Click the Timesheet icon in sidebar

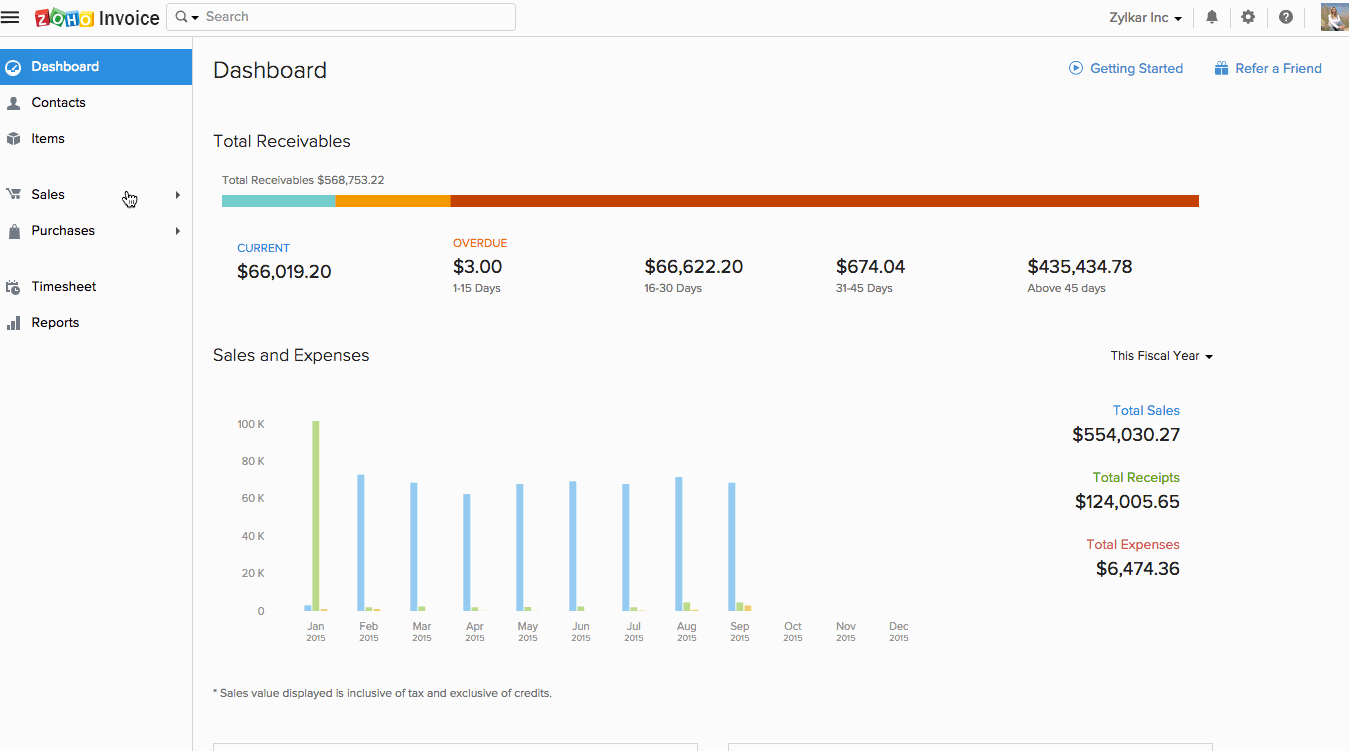[13, 287]
